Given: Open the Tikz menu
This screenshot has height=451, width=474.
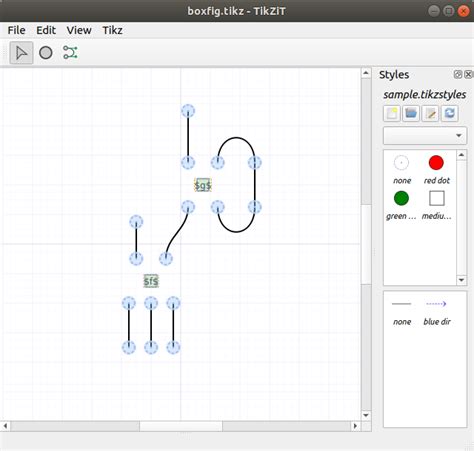Looking at the screenshot, I should [x=112, y=30].
